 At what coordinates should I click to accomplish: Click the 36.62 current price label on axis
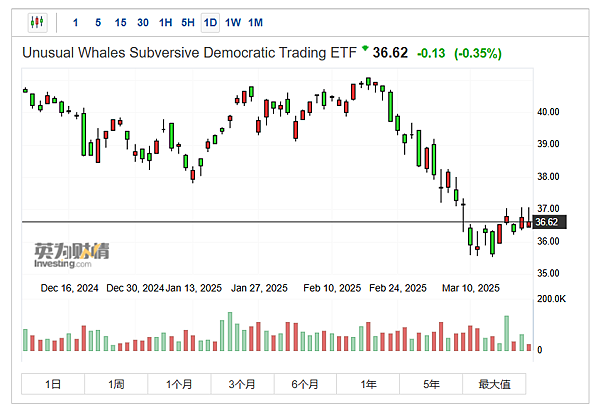549,222
